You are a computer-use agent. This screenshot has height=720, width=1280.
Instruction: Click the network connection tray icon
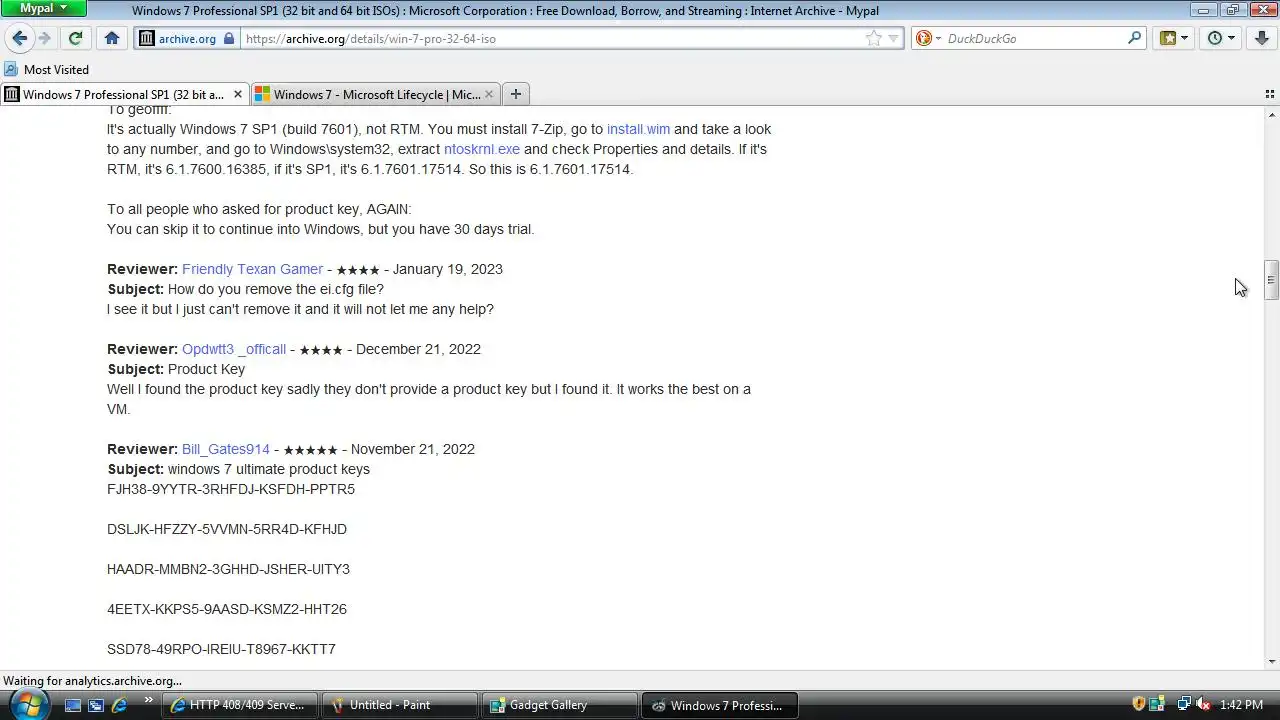[1184, 705]
